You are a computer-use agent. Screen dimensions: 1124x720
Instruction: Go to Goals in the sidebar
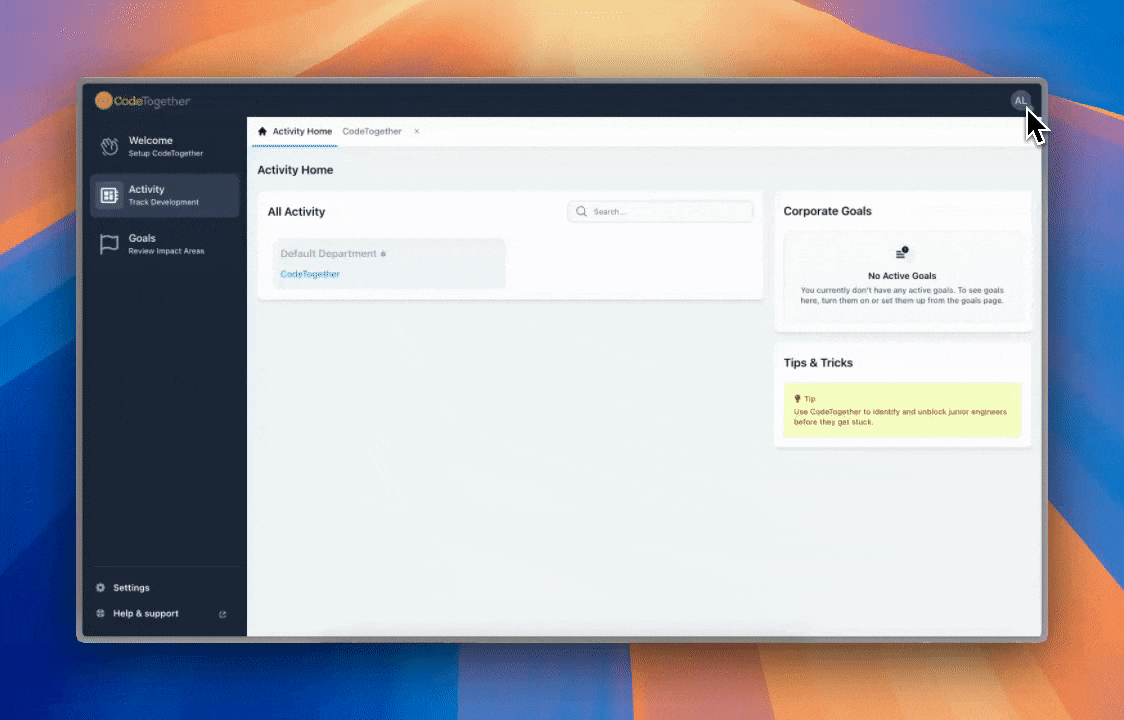coord(164,244)
